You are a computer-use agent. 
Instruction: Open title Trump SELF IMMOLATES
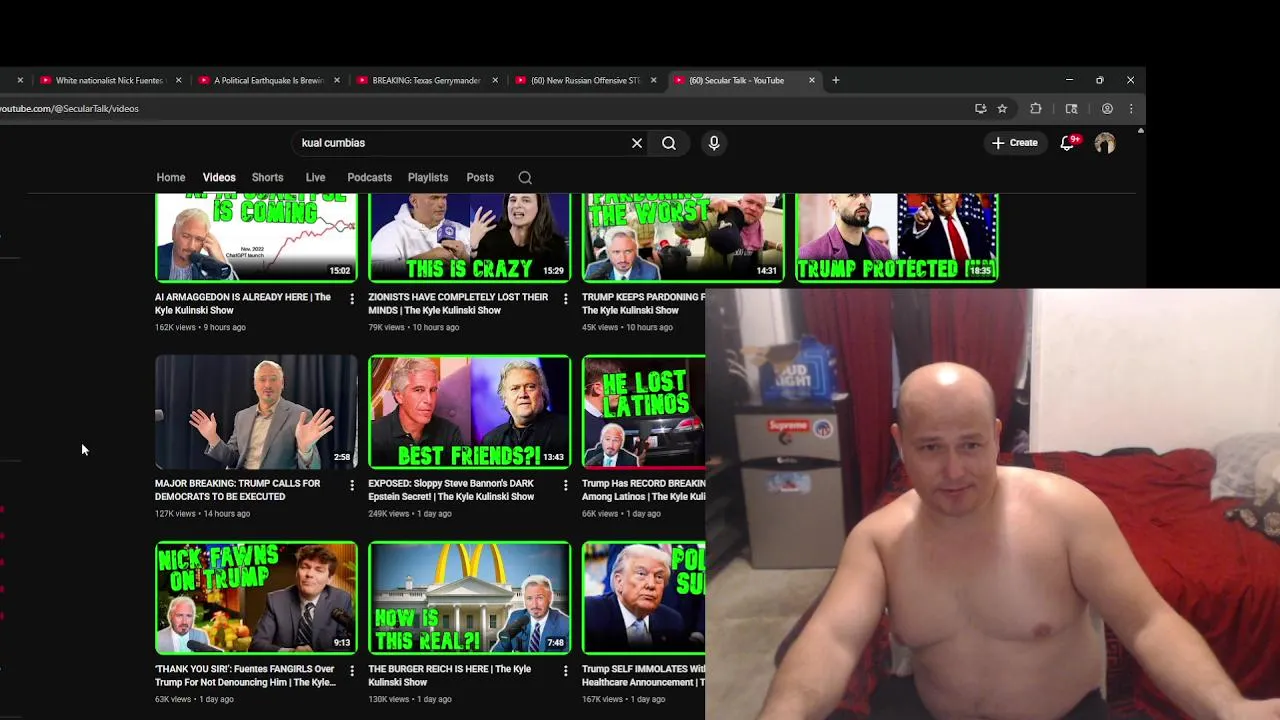(643, 676)
